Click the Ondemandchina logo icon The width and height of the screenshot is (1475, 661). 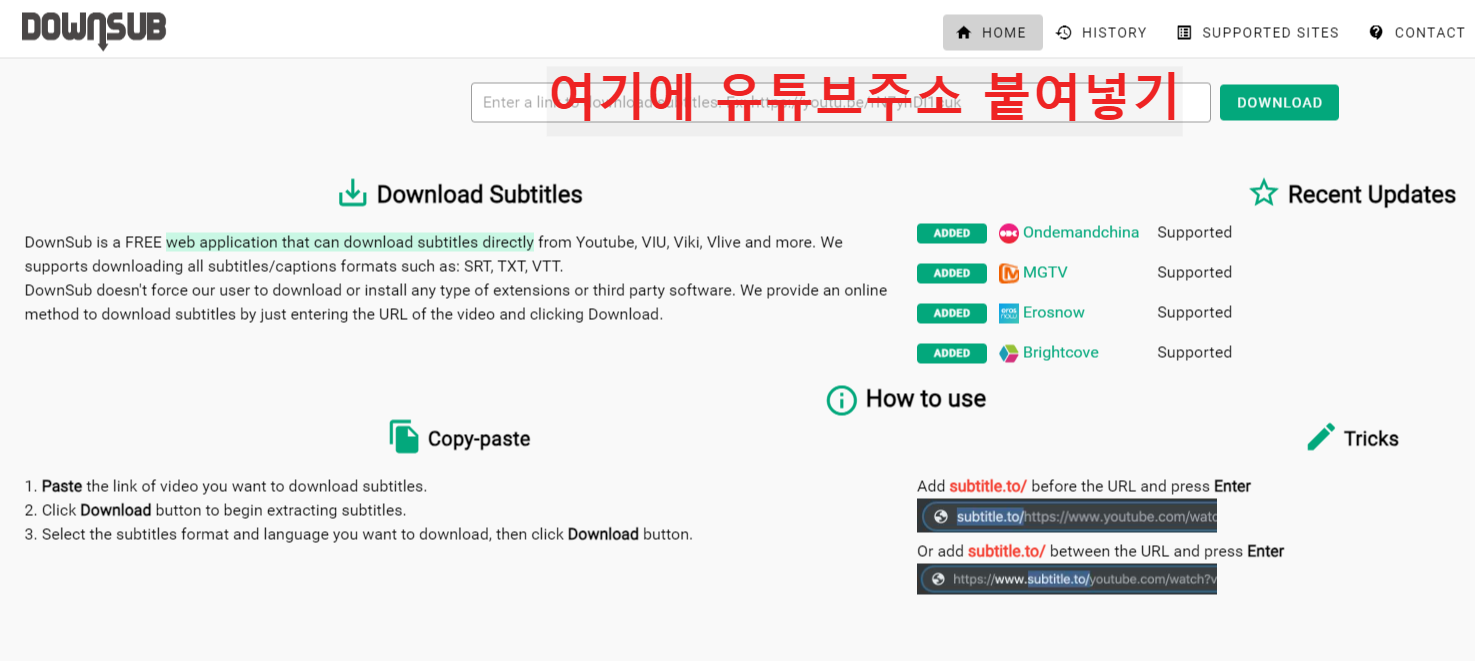point(1008,233)
